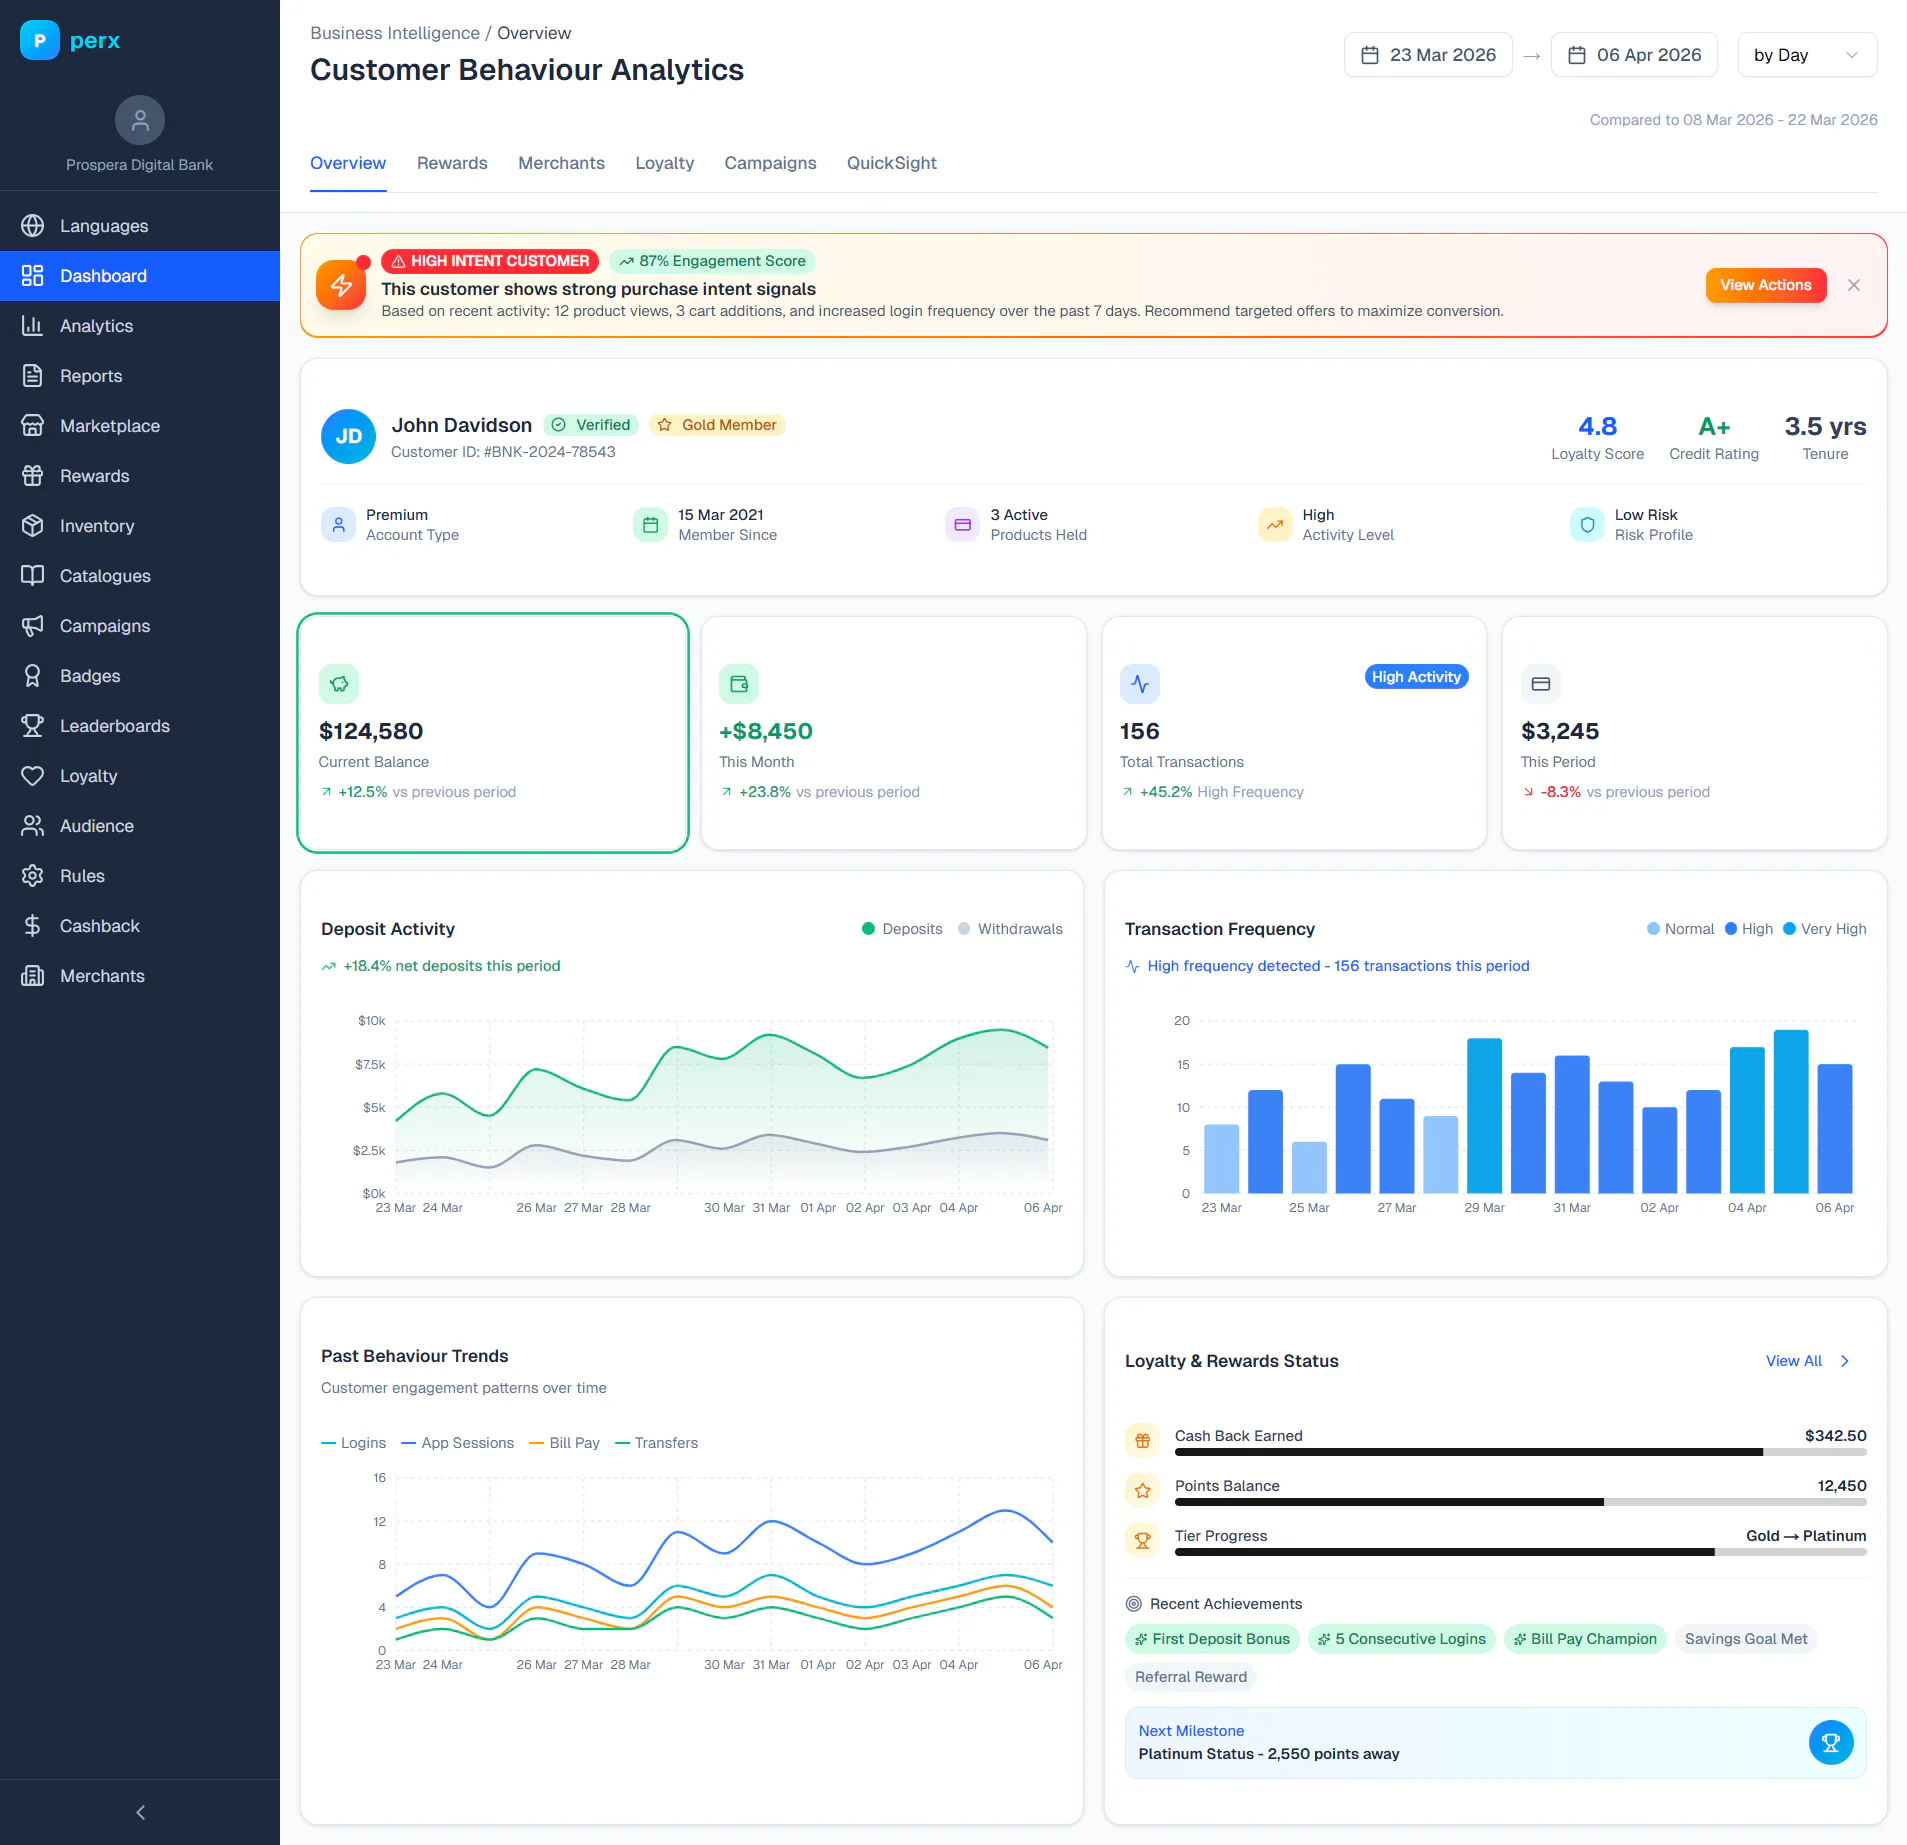Toggle the Withdrawals legend series

click(1010, 929)
